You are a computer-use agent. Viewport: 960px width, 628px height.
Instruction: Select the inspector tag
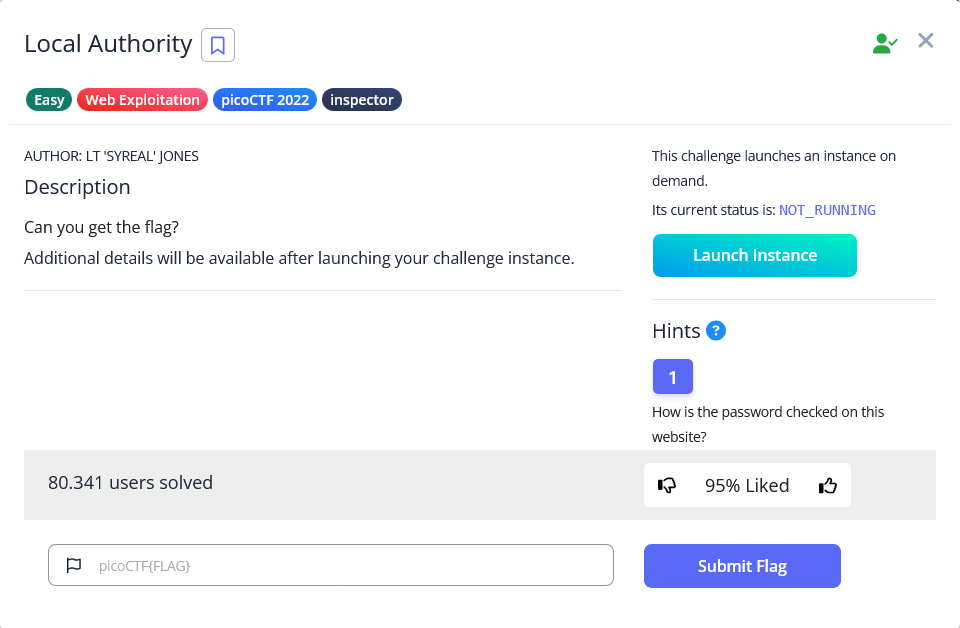tap(362, 100)
